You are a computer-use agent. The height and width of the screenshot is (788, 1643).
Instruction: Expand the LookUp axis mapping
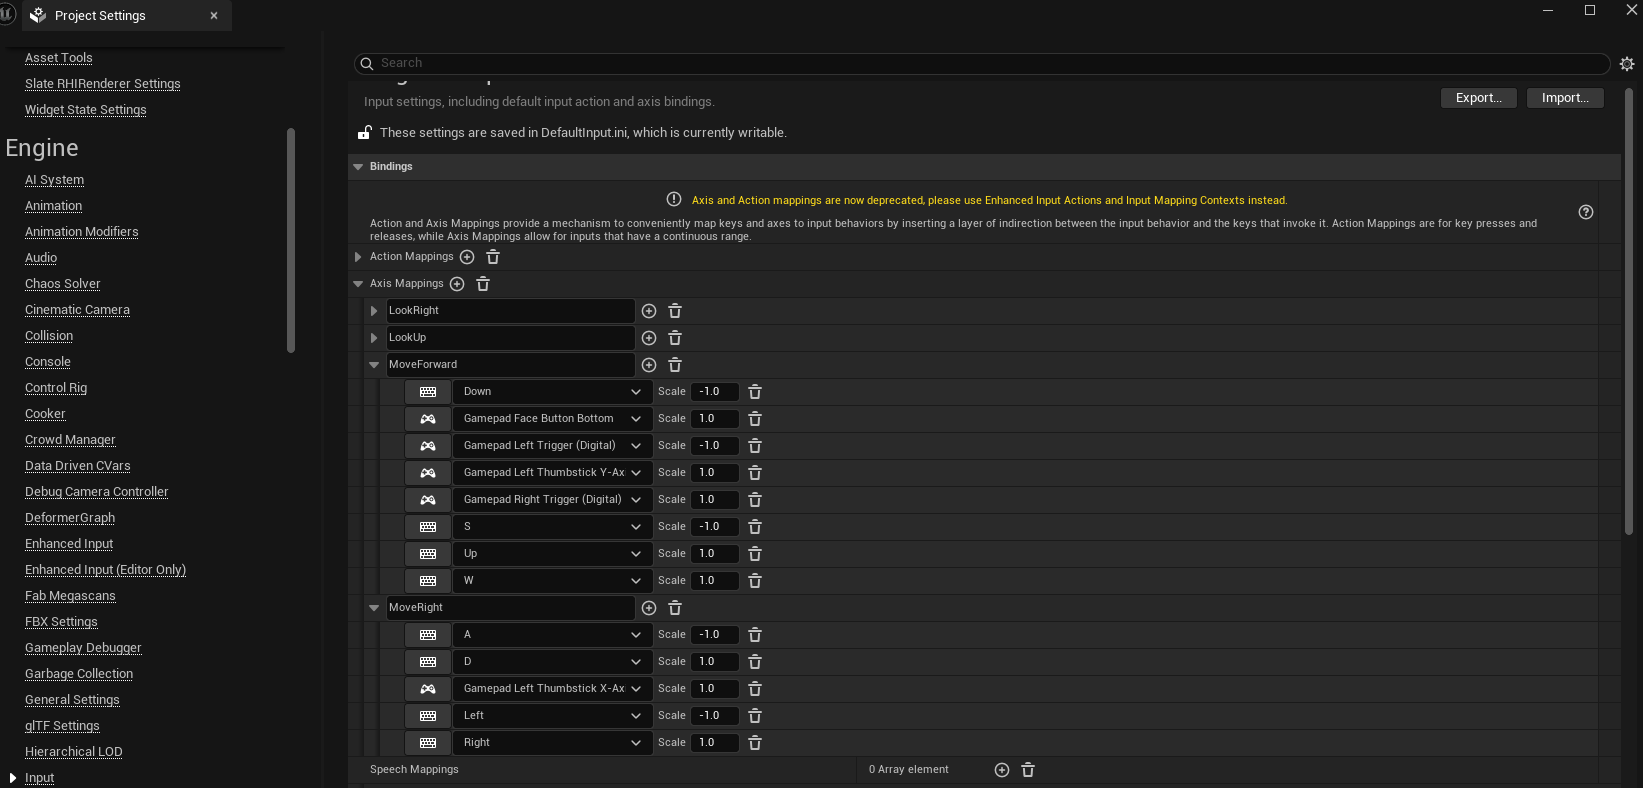(374, 338)
